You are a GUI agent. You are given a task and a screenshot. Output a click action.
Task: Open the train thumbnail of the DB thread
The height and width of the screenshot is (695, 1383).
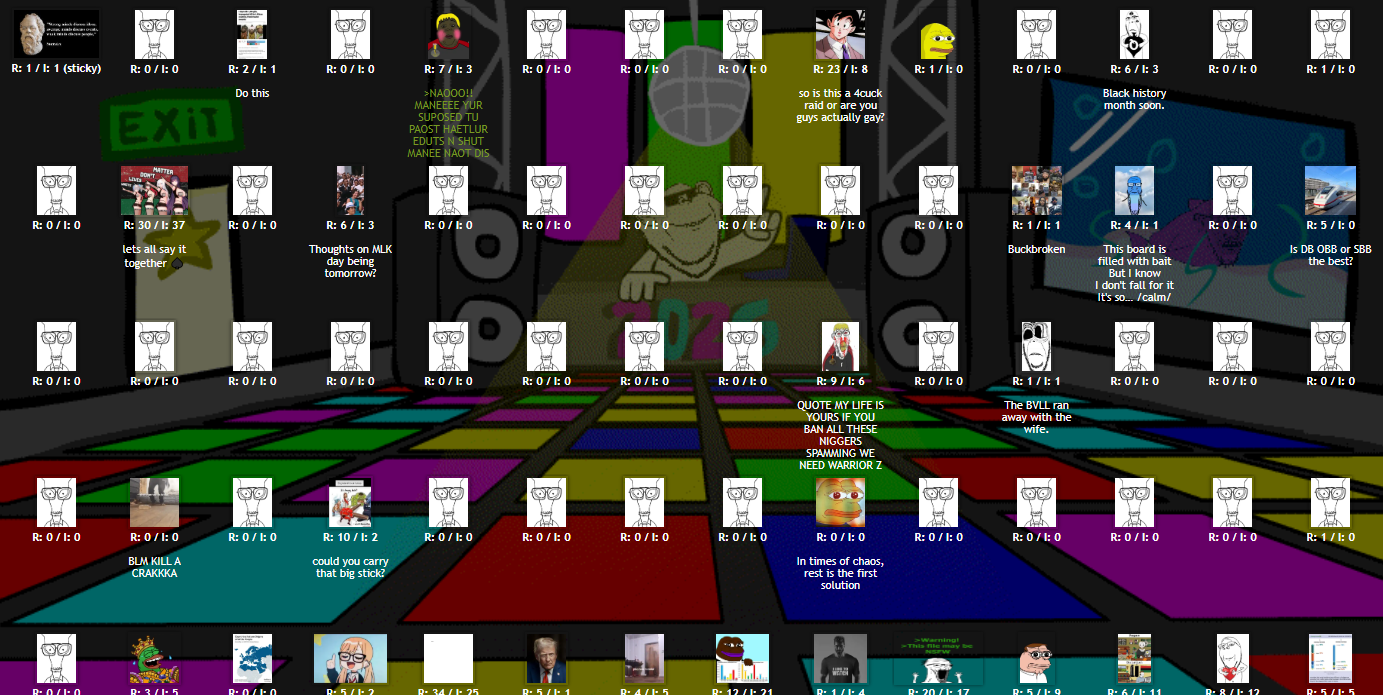1330,191
